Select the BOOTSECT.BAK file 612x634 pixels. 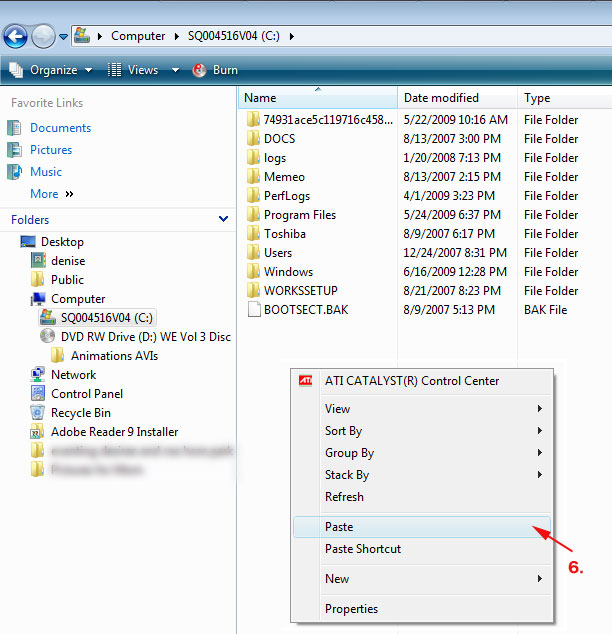pyautogui.click(x=305, y=310)
